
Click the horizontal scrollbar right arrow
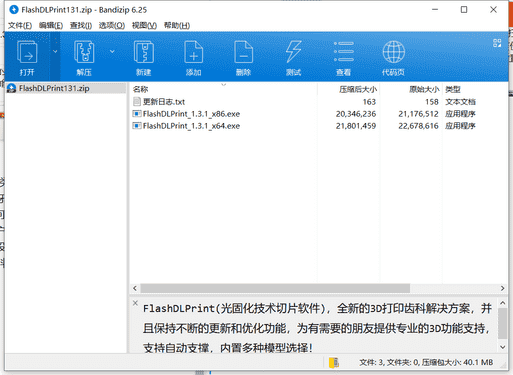point(502,288)
